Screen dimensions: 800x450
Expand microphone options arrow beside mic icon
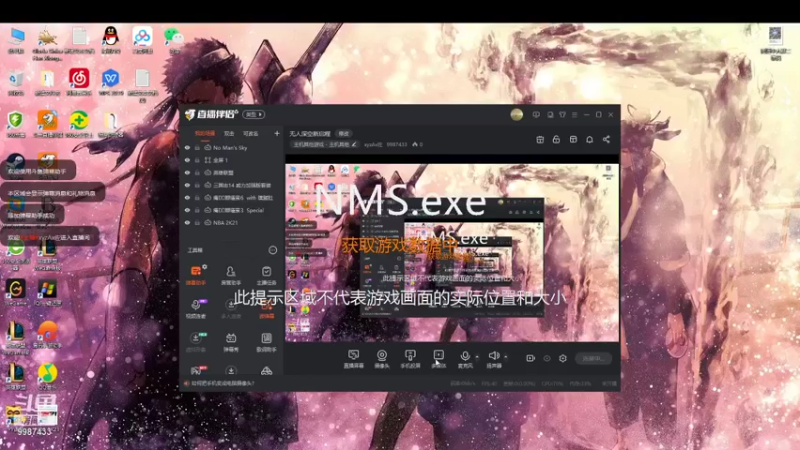pyautogui.click(x=477, y=356)
